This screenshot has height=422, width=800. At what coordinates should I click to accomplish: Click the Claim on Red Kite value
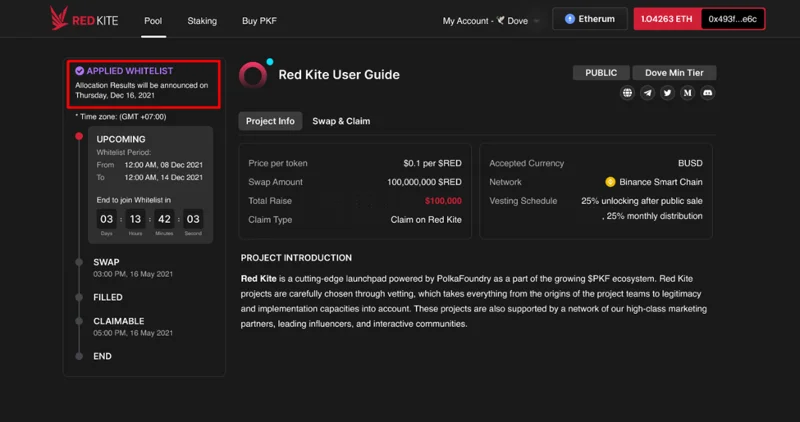click(x=426, y=220)
